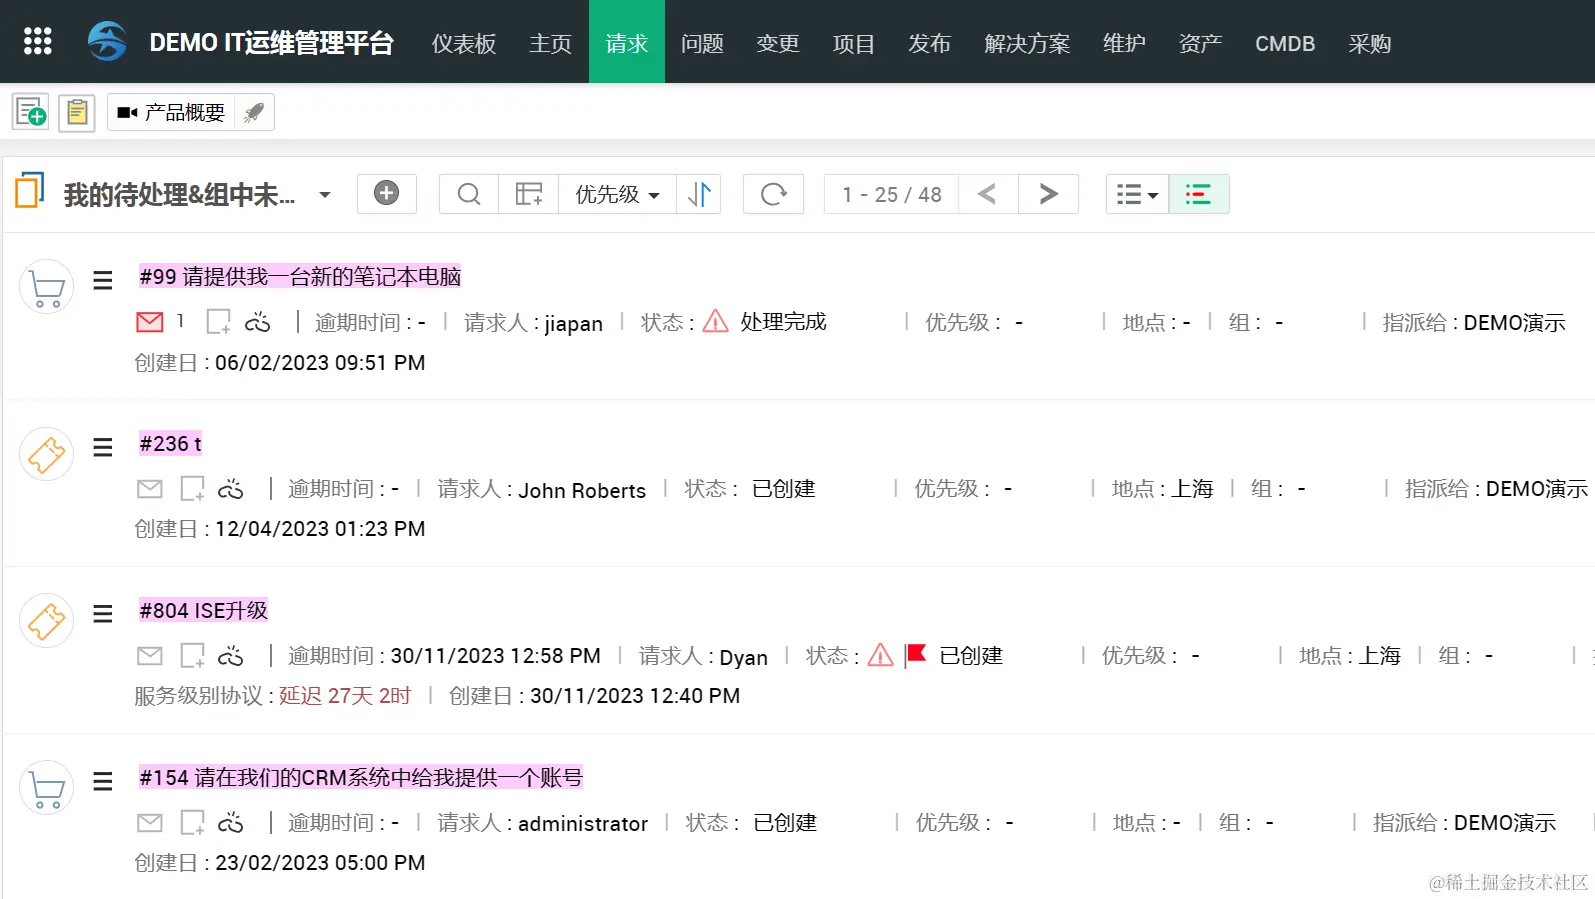Switch to green detailed list view
1595x899 pixels.
click(x=1198, y=194)
